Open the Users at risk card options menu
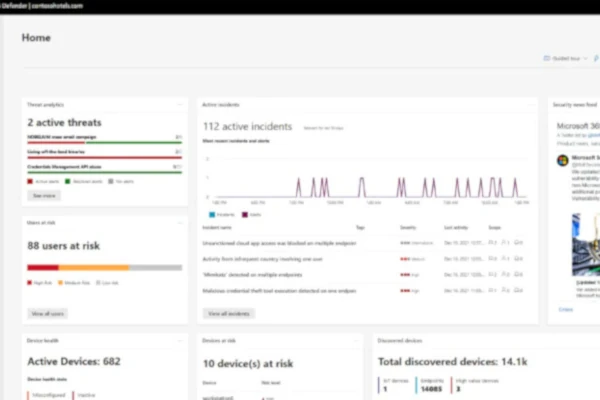The height and width of the screenshot is (400, 600). coord(179,222)
